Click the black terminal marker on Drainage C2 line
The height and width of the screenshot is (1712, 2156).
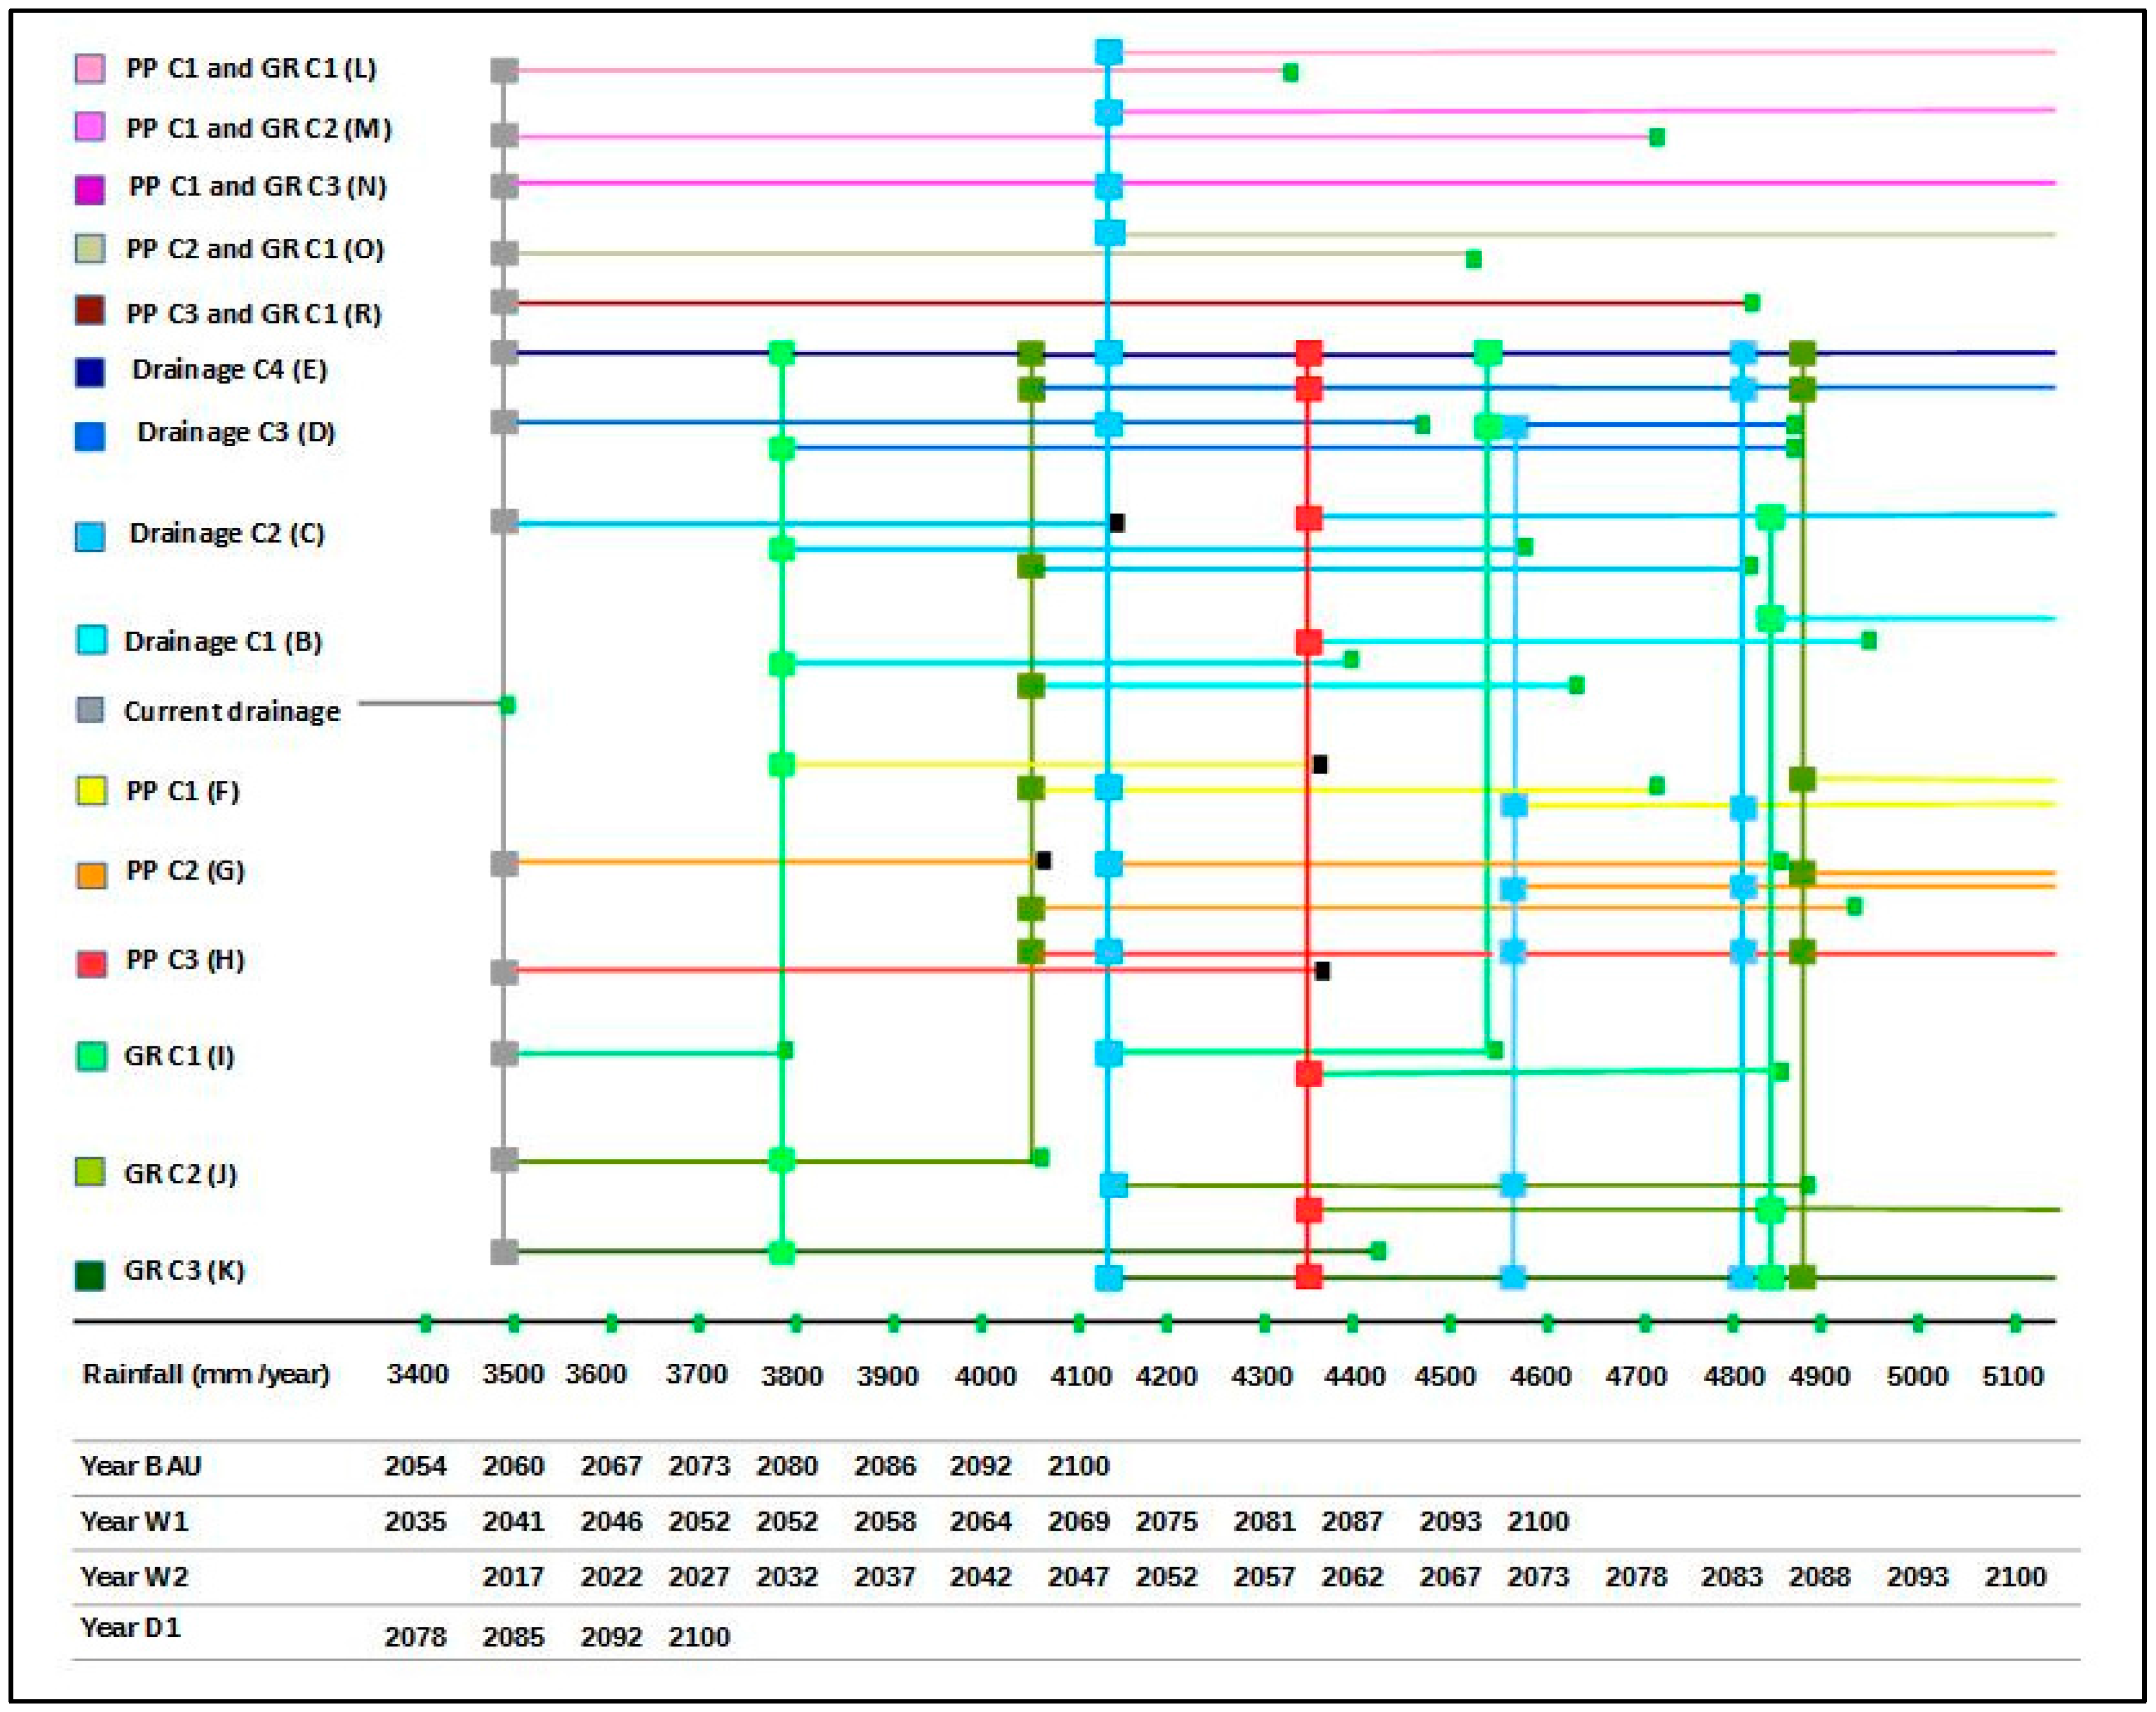1117,522
